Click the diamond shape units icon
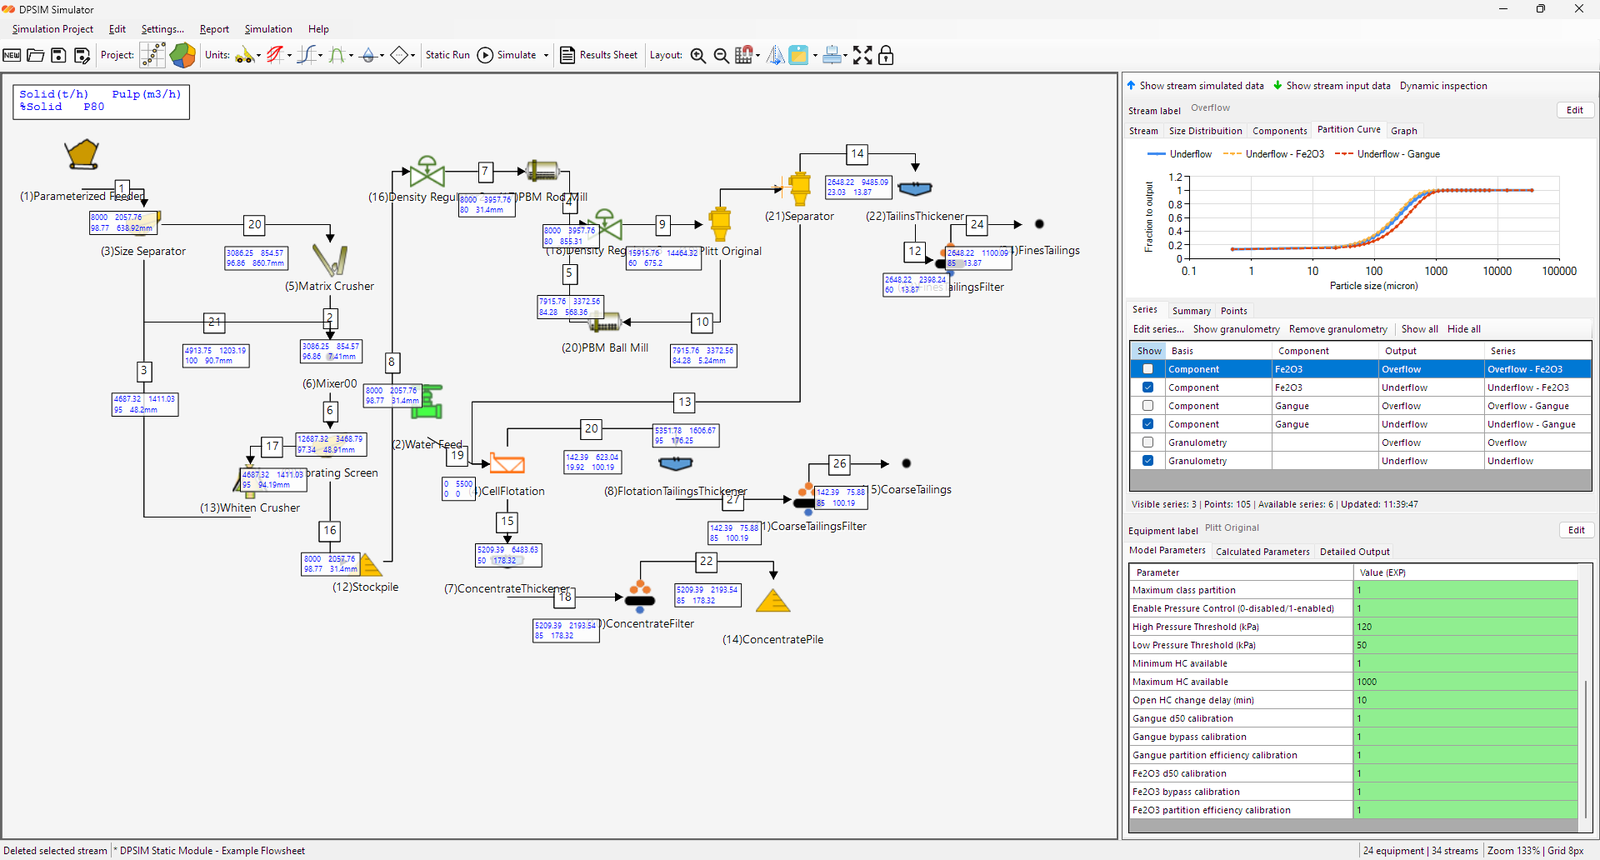This screenshot has height=860, width=1600. [399, 55]
